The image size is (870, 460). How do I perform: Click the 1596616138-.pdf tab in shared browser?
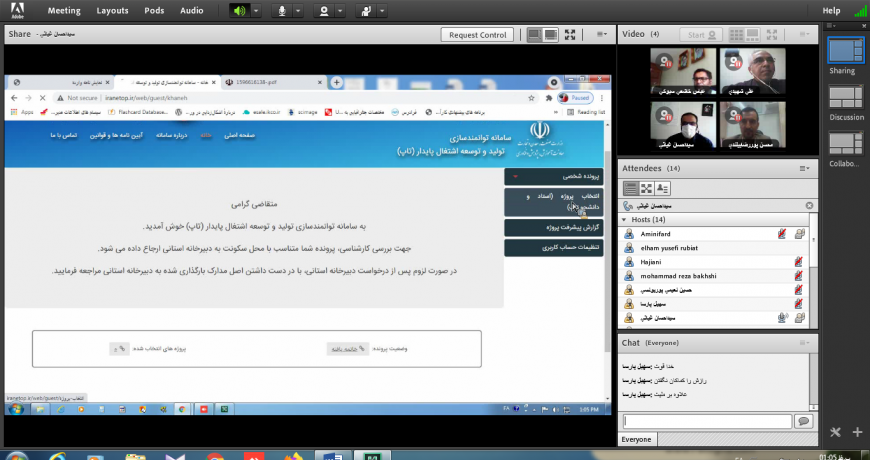coord(274,82)
